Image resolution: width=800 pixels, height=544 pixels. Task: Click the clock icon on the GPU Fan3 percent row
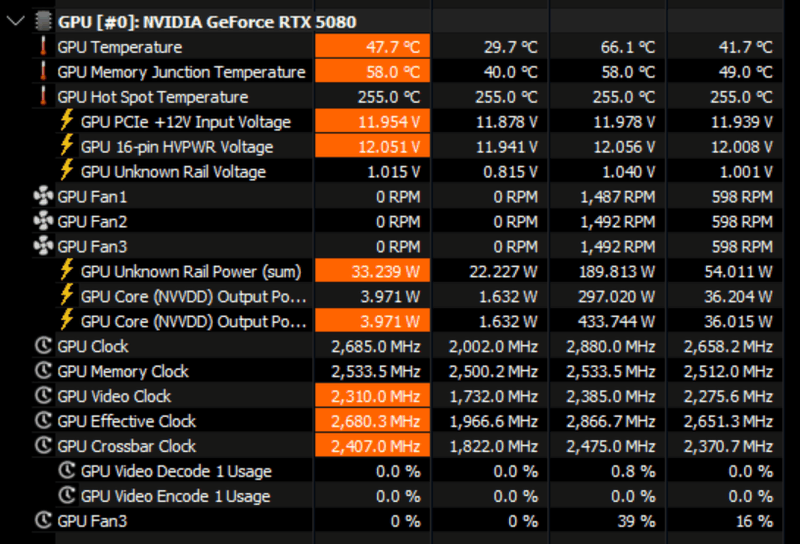[43, 521]
